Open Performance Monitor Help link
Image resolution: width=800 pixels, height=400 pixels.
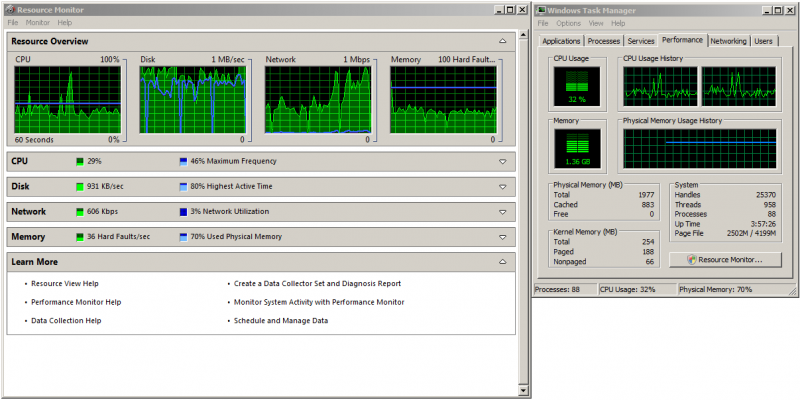[76, 302]
